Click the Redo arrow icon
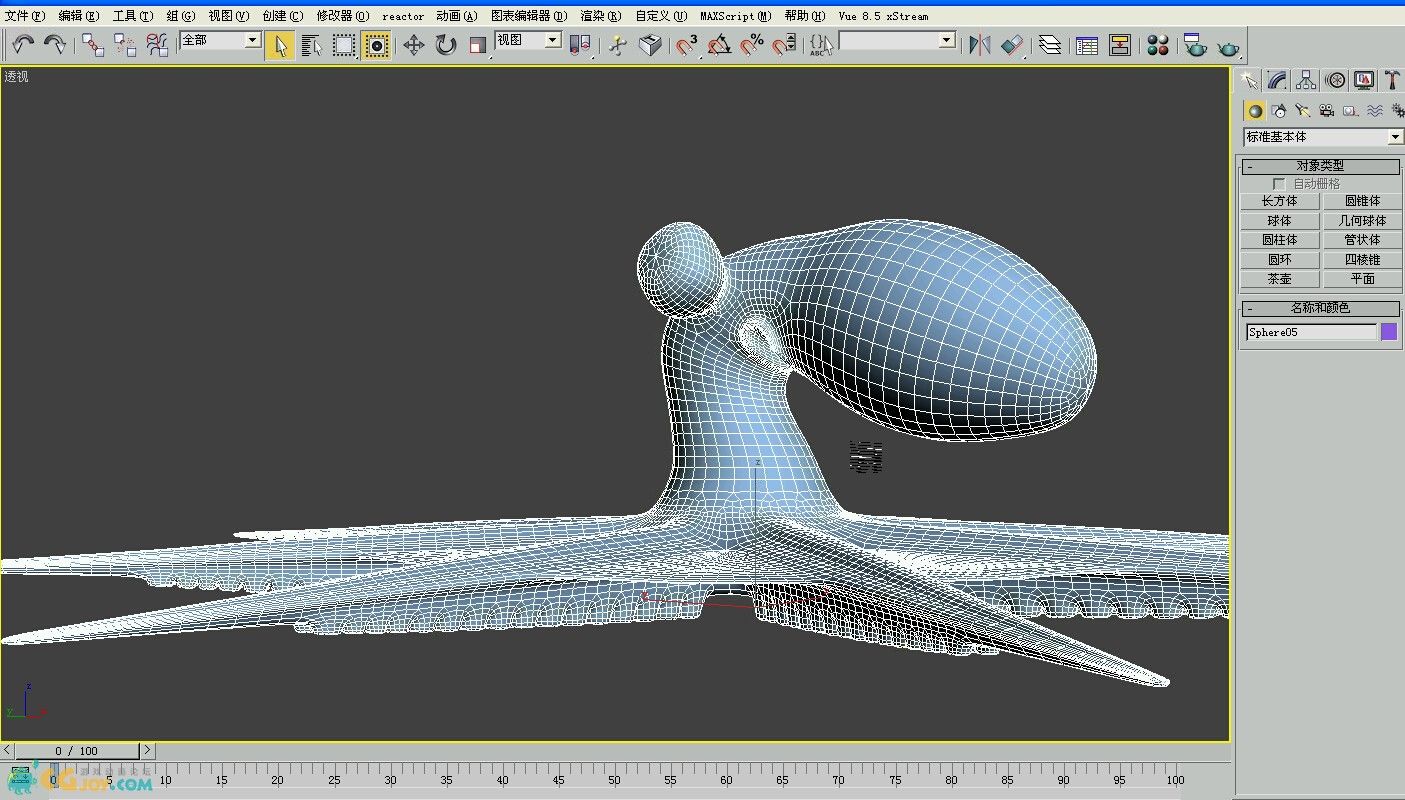This screenshot has width=1405, height=800. click(55, 44)
